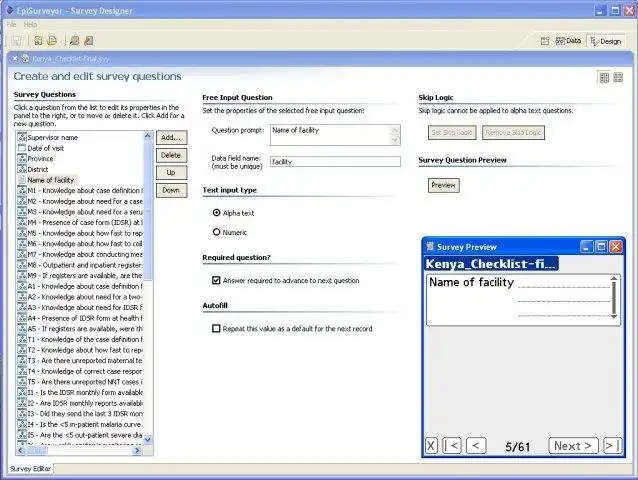Switch layout to the horizontal rows view icon

pos(618,77)
